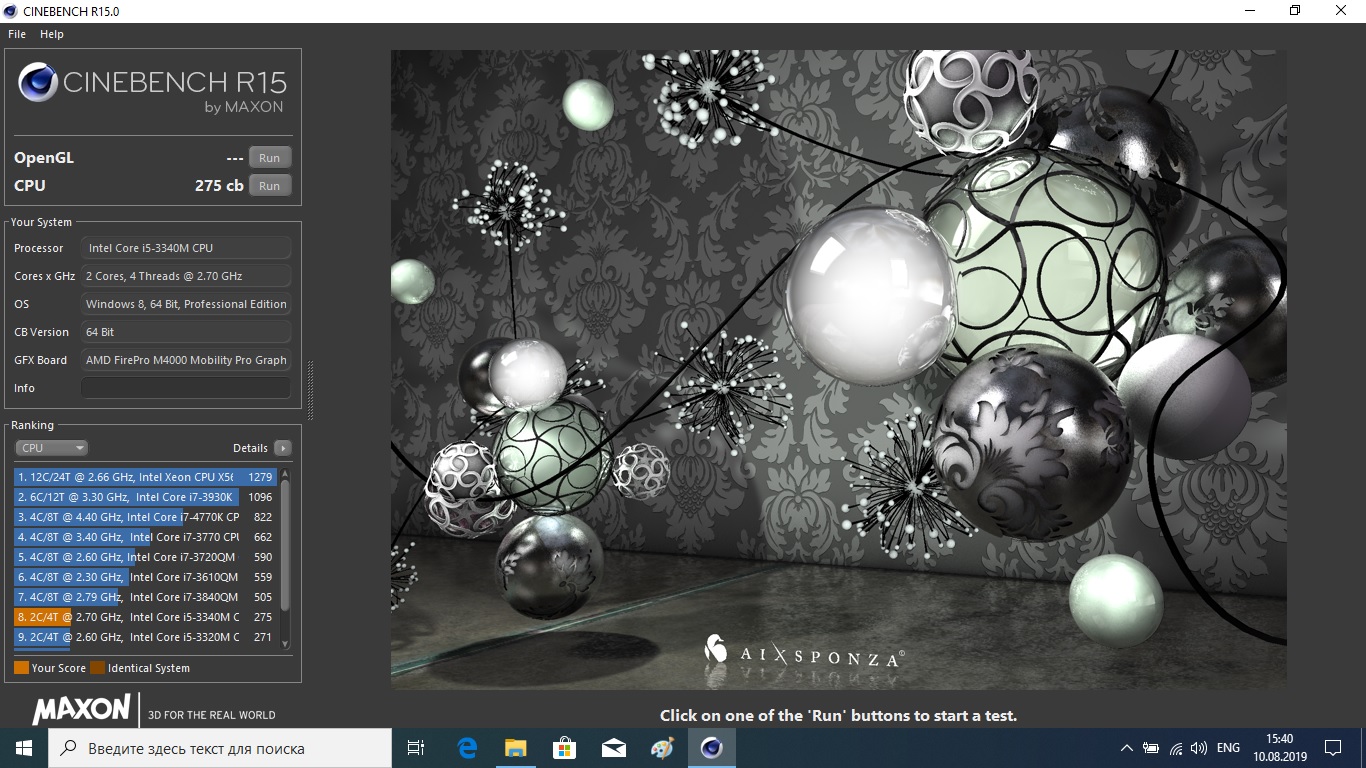This screenshot has width=1366, height=768.
Task: Click the CB Version value field
Action: click(186, 332)
